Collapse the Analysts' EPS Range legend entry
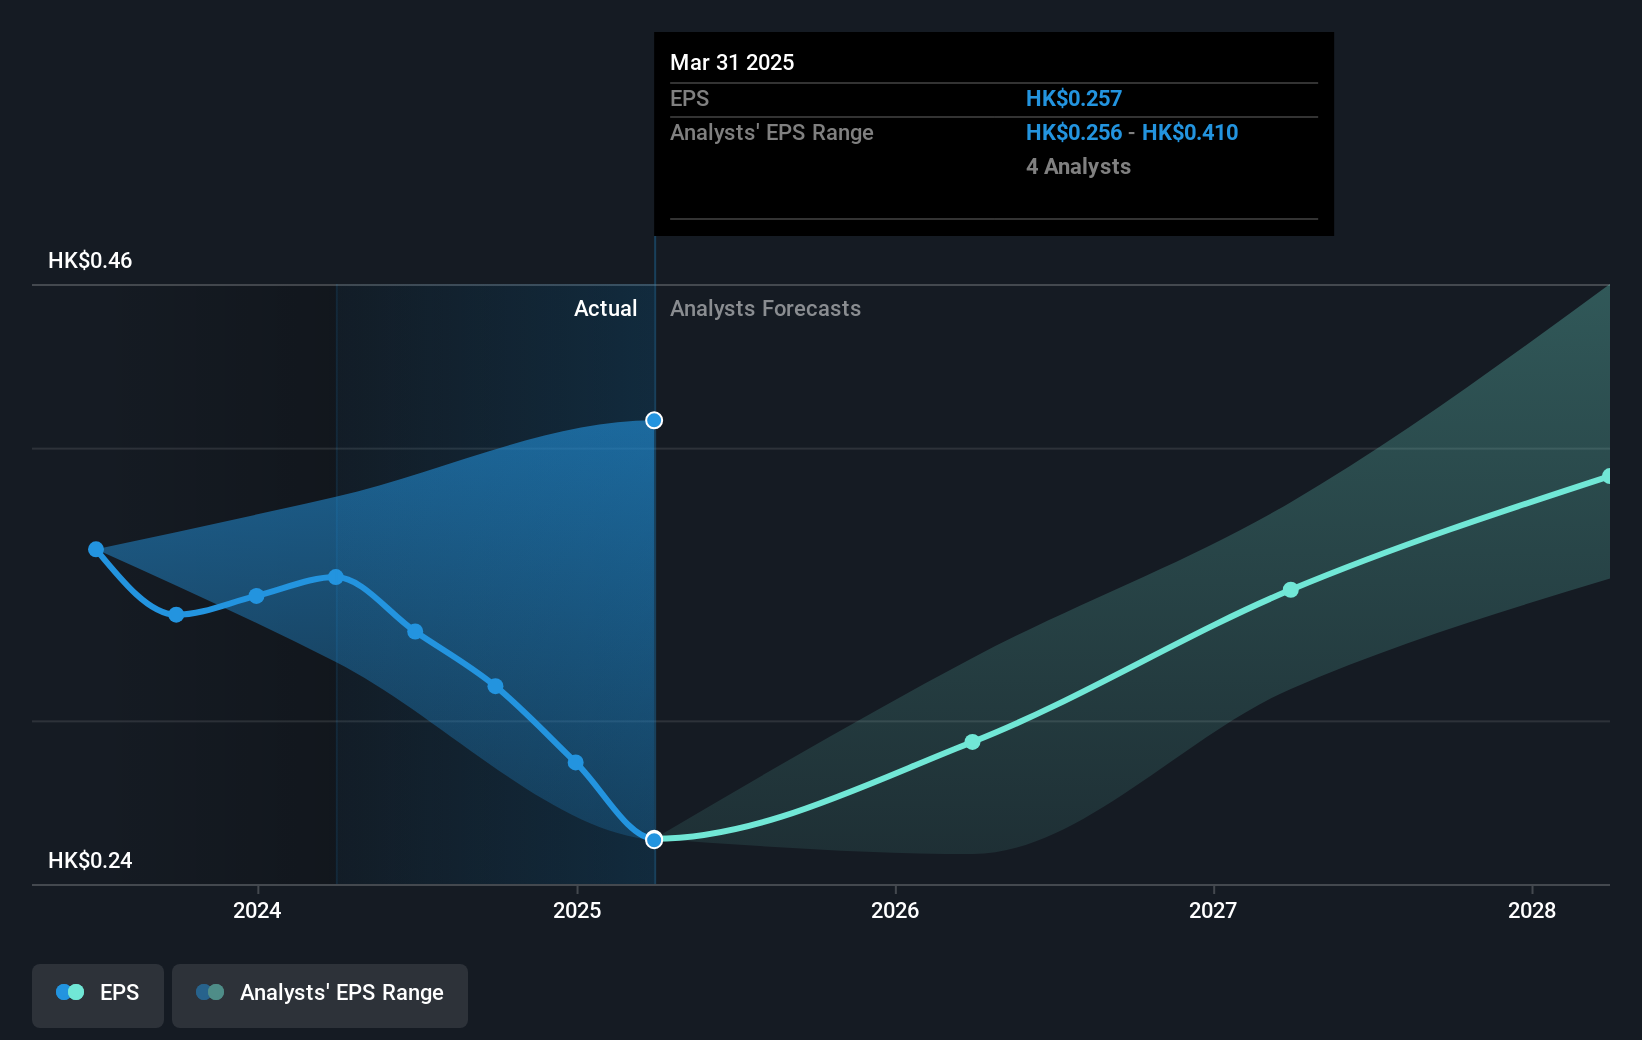The width and height of the screenshot is (1642, 1040). 319,995
